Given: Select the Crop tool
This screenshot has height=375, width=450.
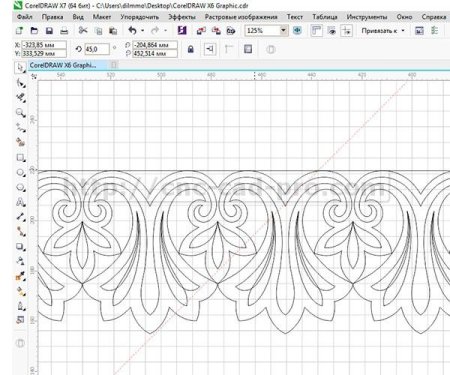Looking at the screenshot, I should (20, 98).
